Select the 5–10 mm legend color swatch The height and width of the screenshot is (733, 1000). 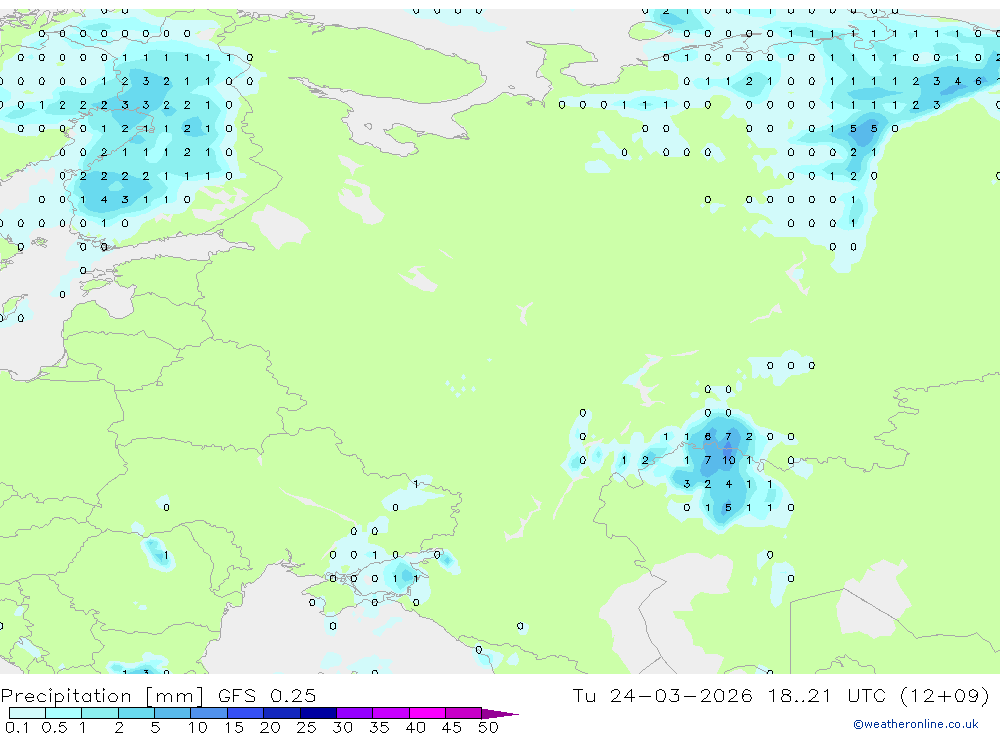(172, 713)
